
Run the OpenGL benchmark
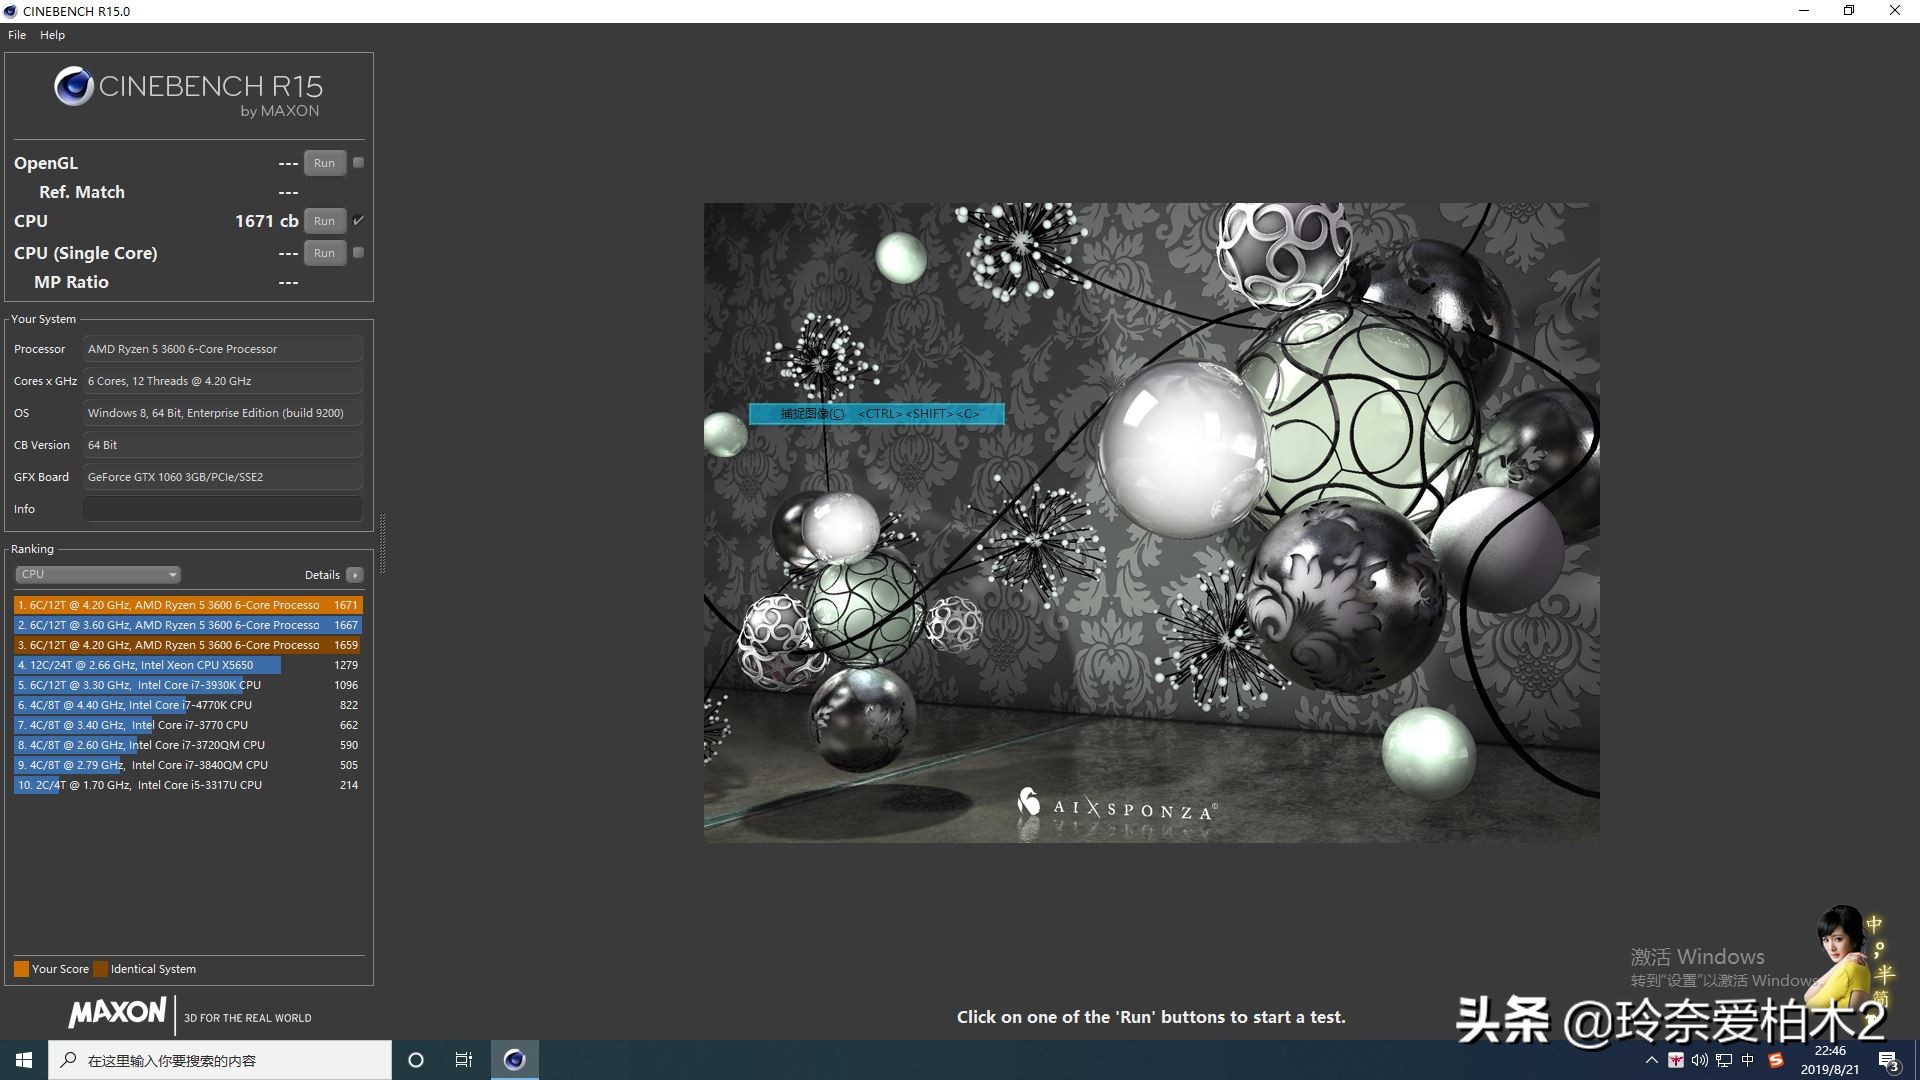click(x=324, y=163)
